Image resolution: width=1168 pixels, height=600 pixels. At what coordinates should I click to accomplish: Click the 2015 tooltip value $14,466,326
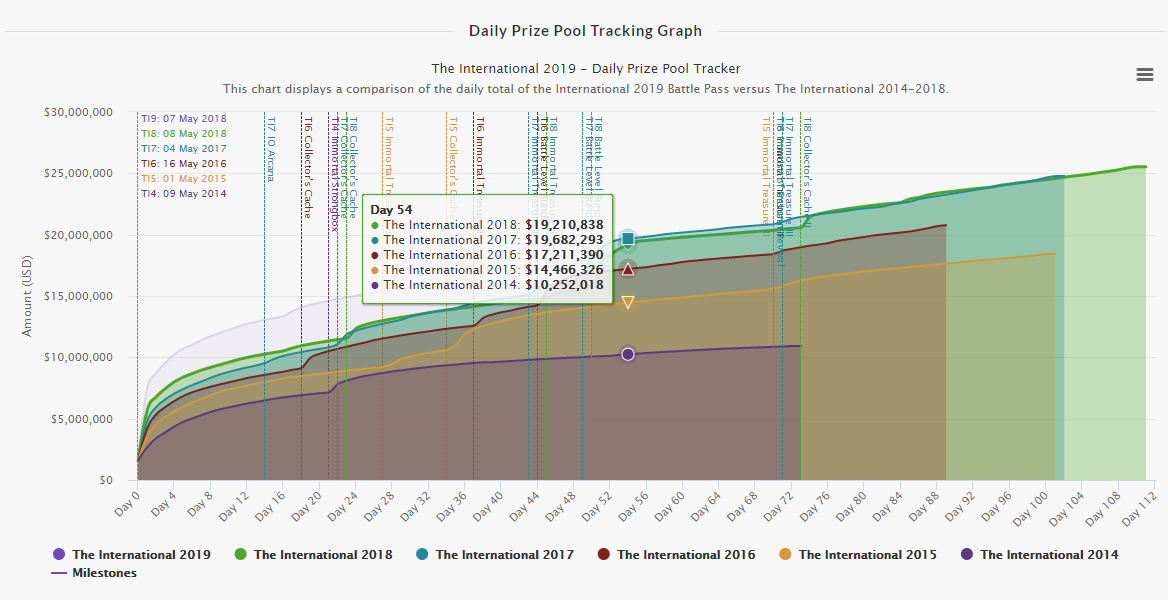click(565, 269)
